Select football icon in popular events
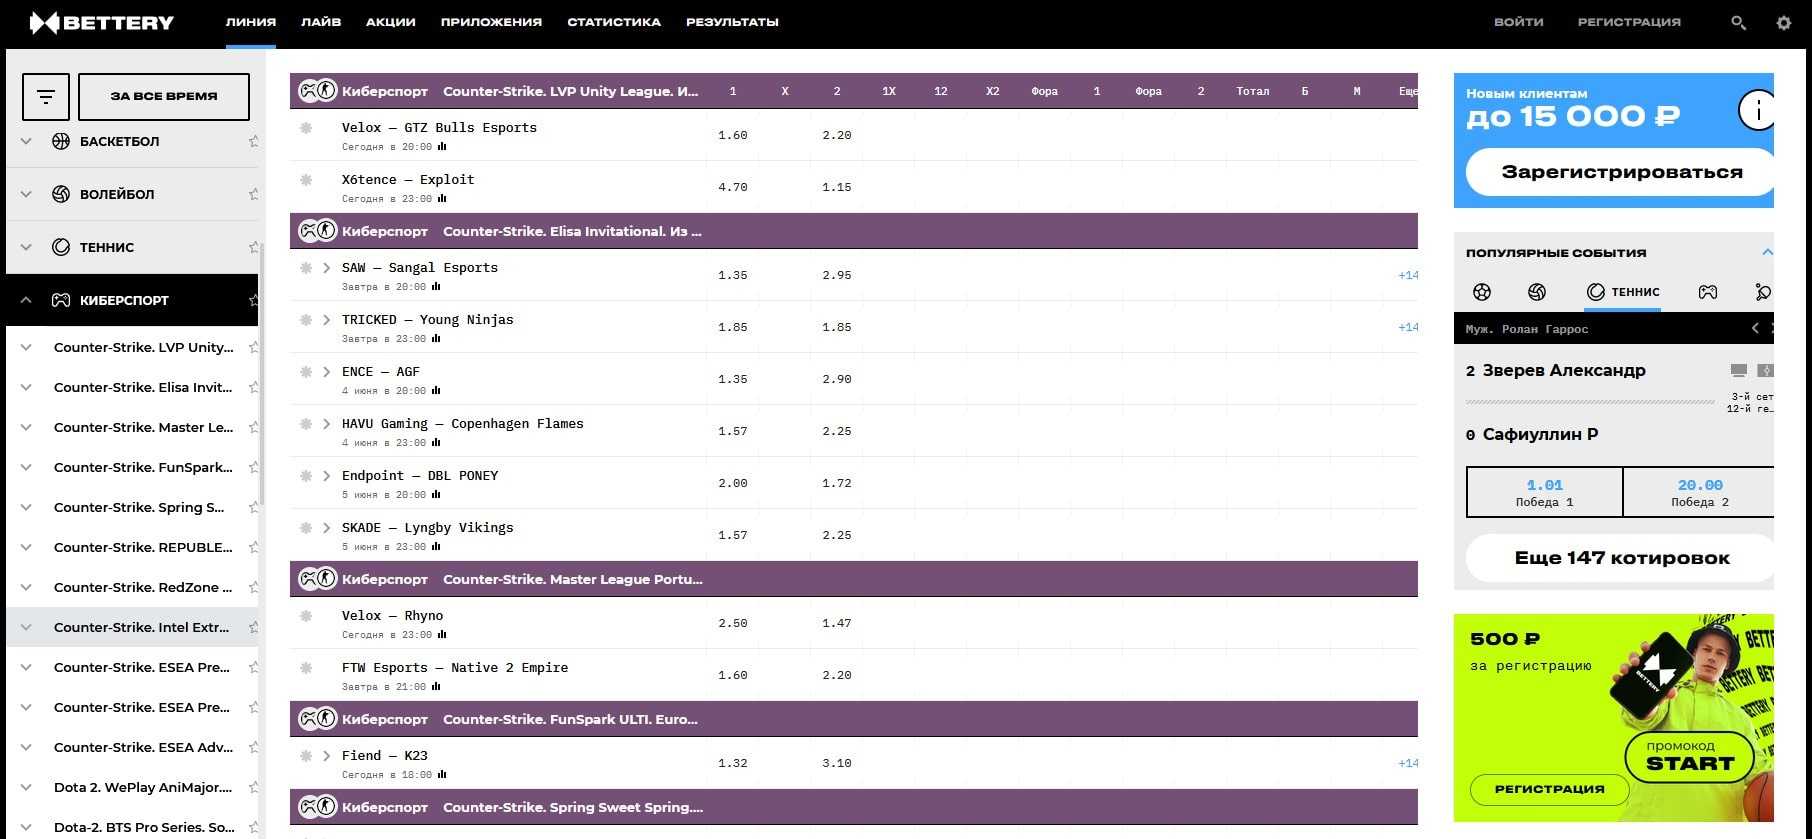This screenshot has height=839, width=1812. pyautogui.click(x=1482, y=292)
